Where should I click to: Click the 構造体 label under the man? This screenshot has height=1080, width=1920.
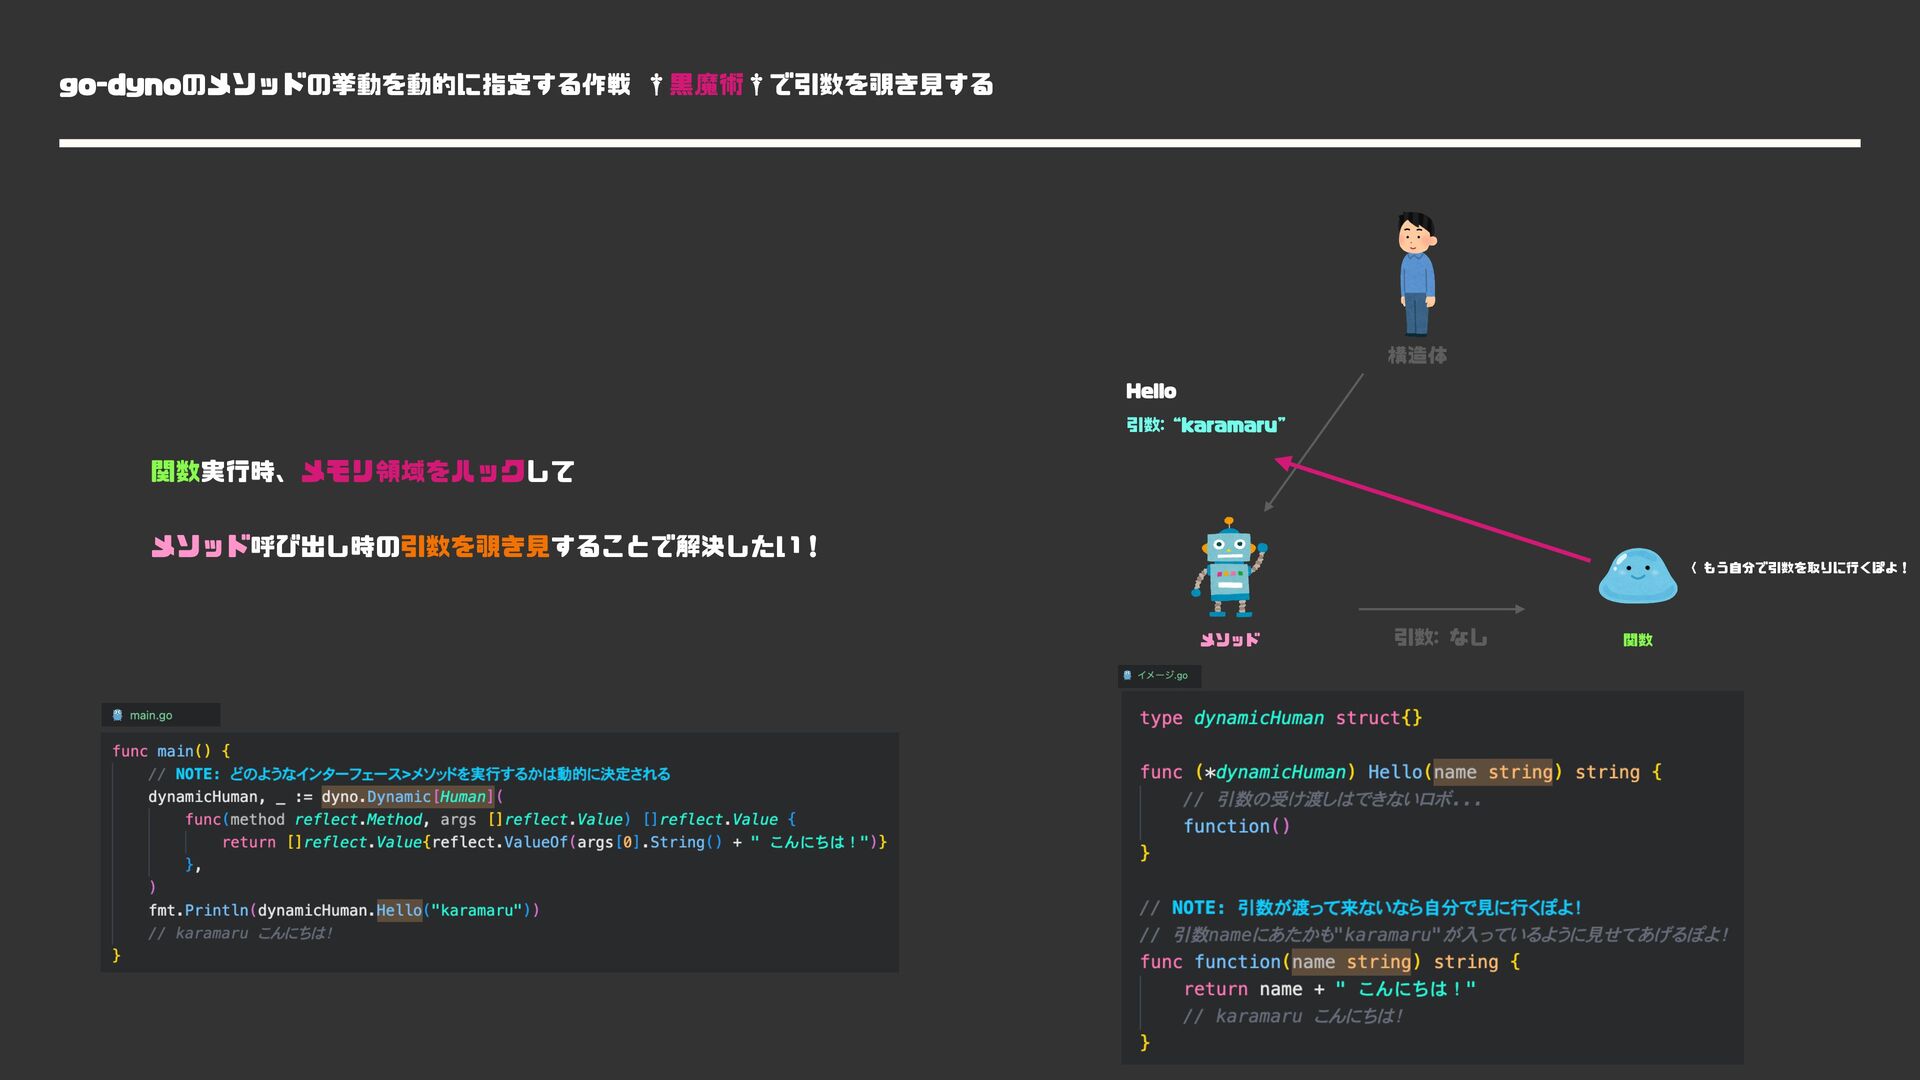[1417, 355]
